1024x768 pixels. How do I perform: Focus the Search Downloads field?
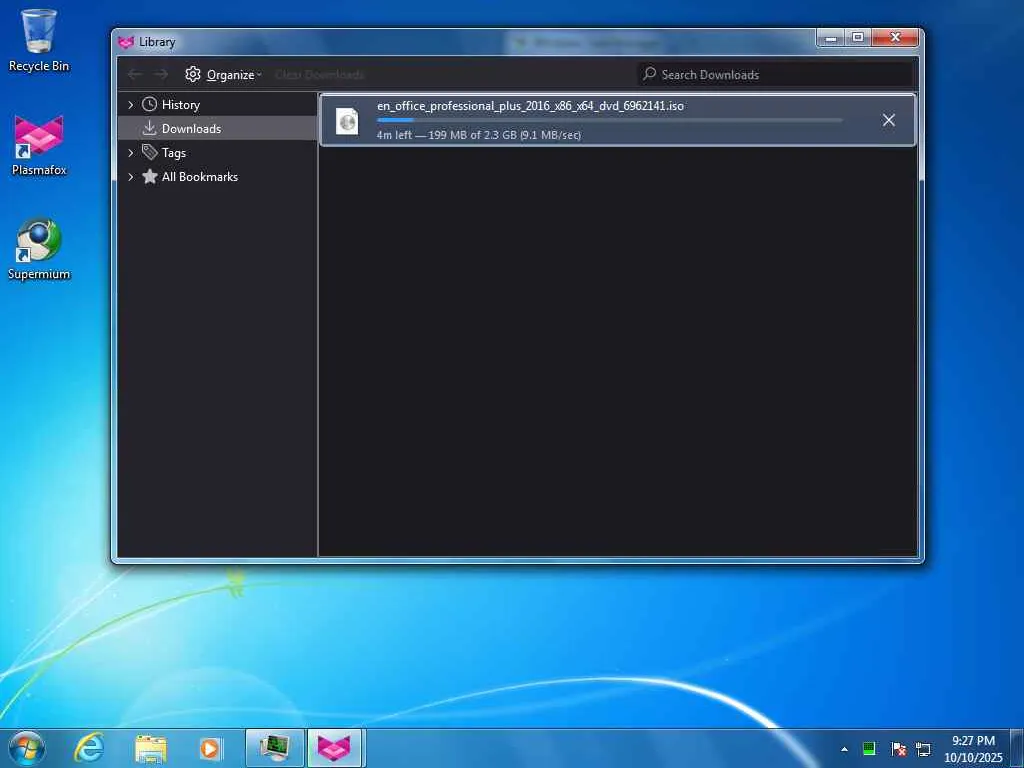(x=775, y=74)
